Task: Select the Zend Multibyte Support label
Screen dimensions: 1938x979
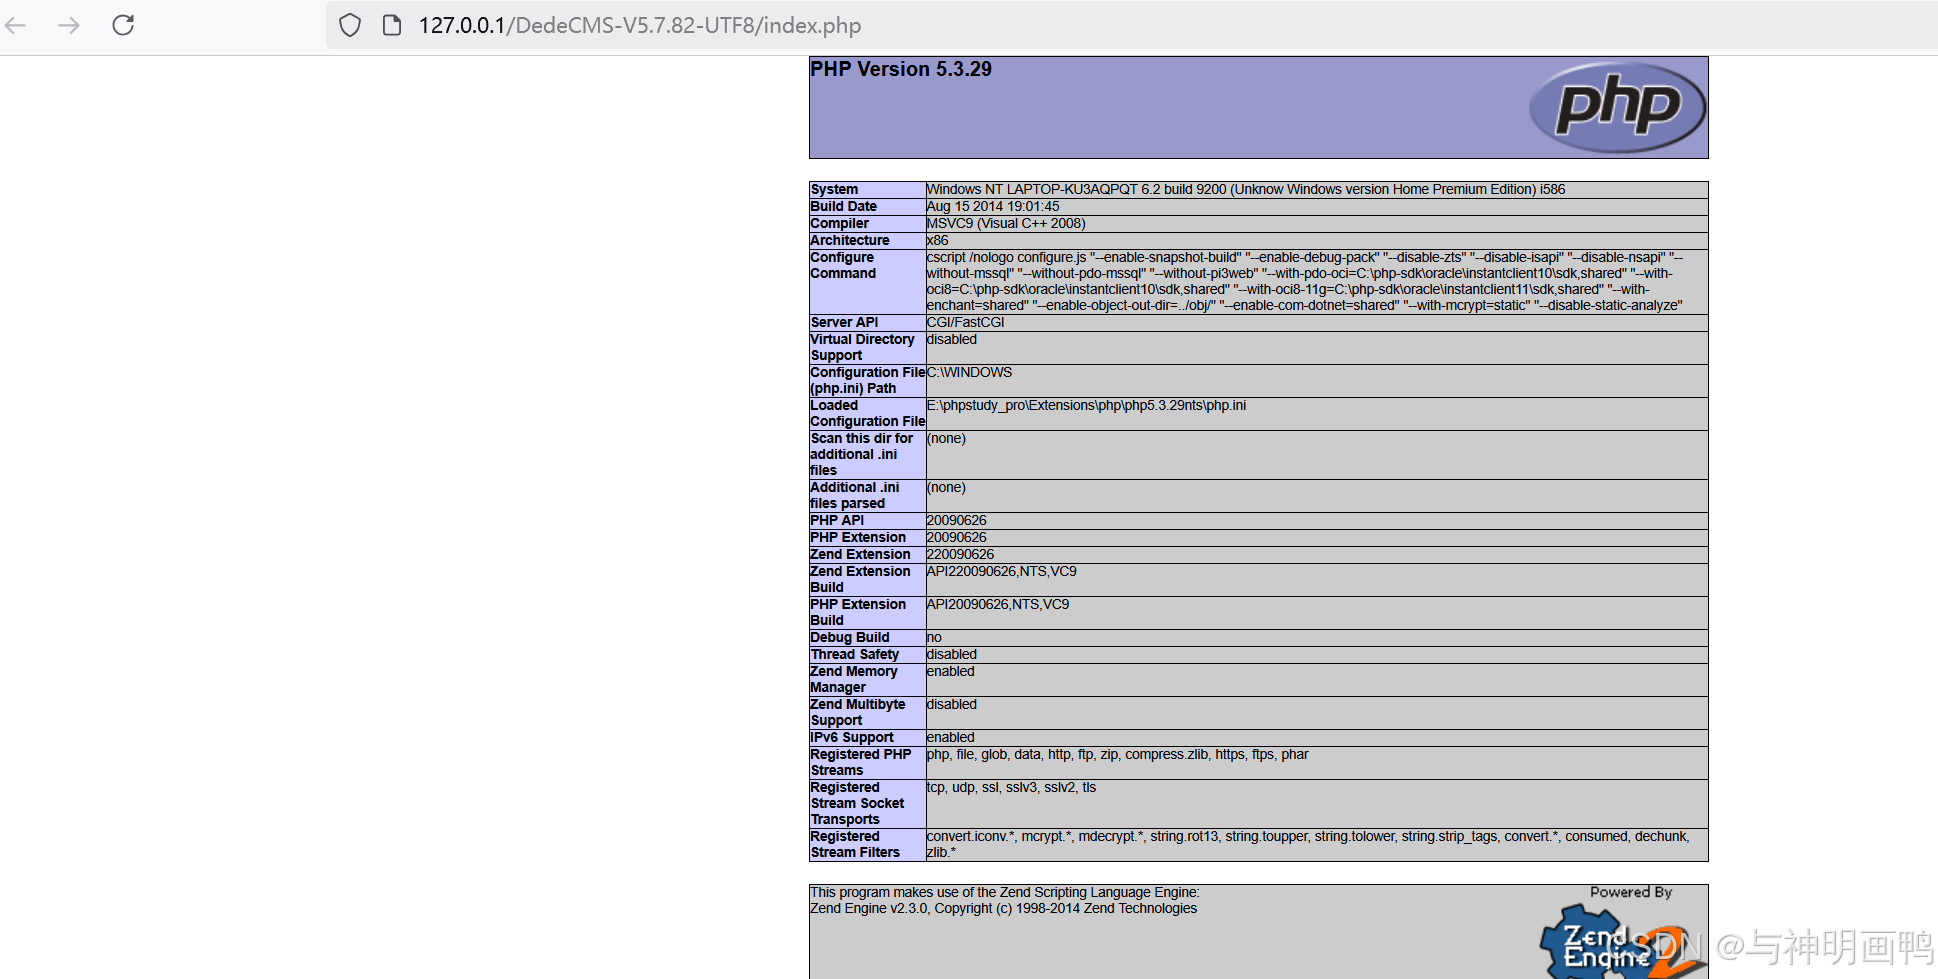Action: pyautogui.click(x=857, y=712)
